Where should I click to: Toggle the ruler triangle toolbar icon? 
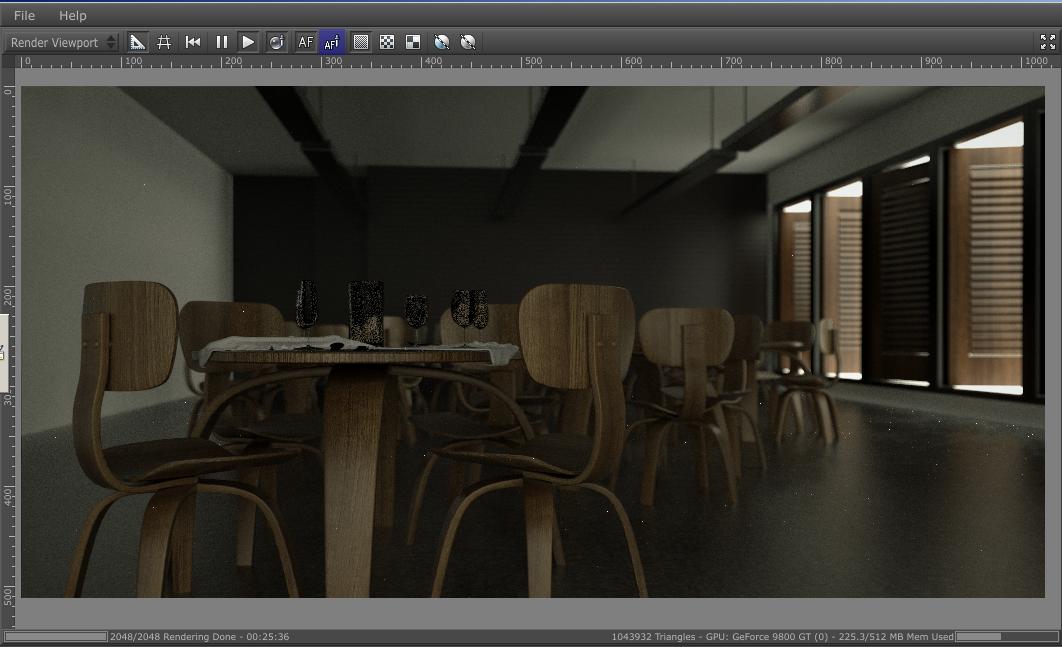click(137, 42)
